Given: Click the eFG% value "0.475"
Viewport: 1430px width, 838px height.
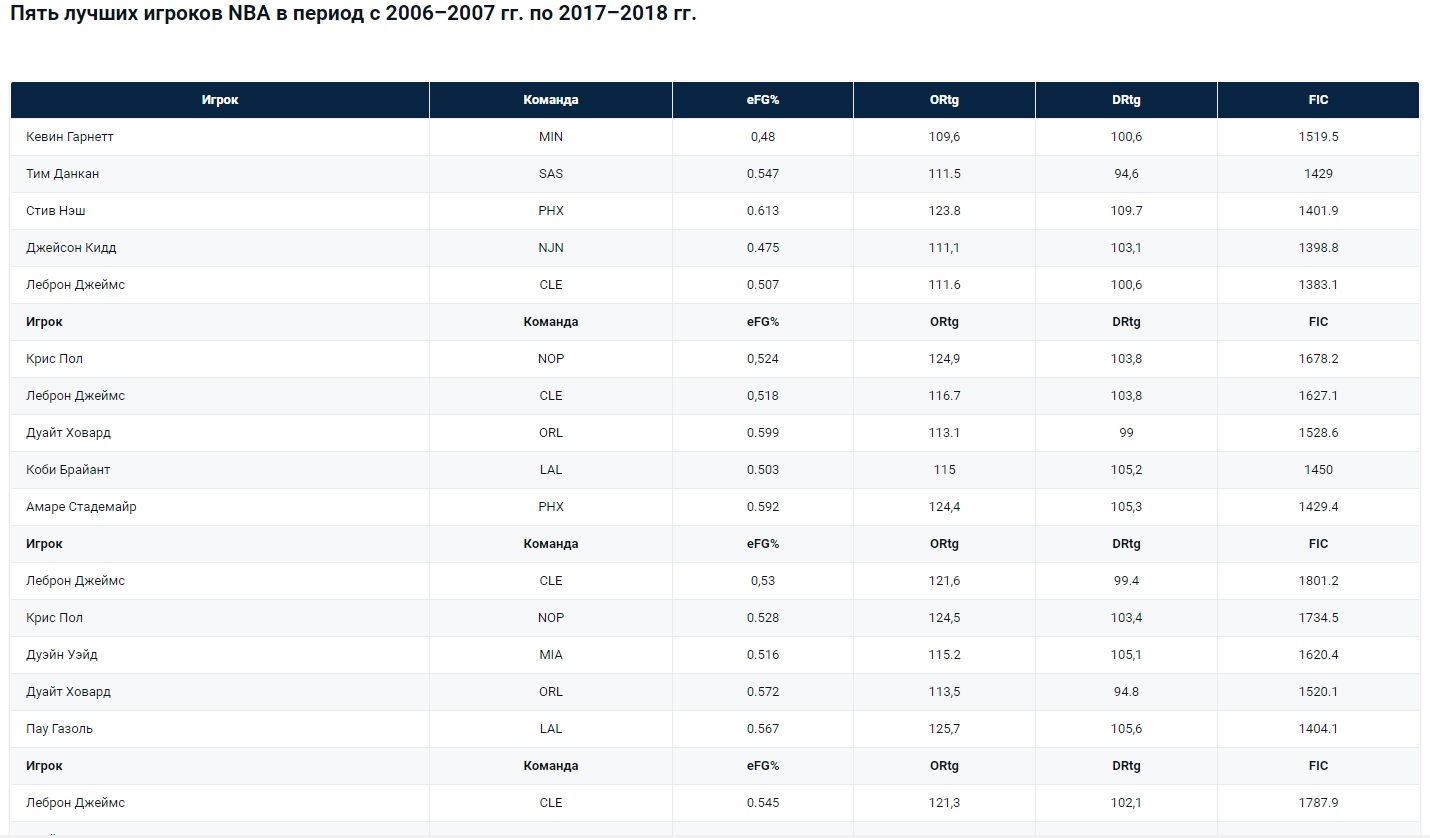Looking at the screenshot, I should (x=763, y=248).
